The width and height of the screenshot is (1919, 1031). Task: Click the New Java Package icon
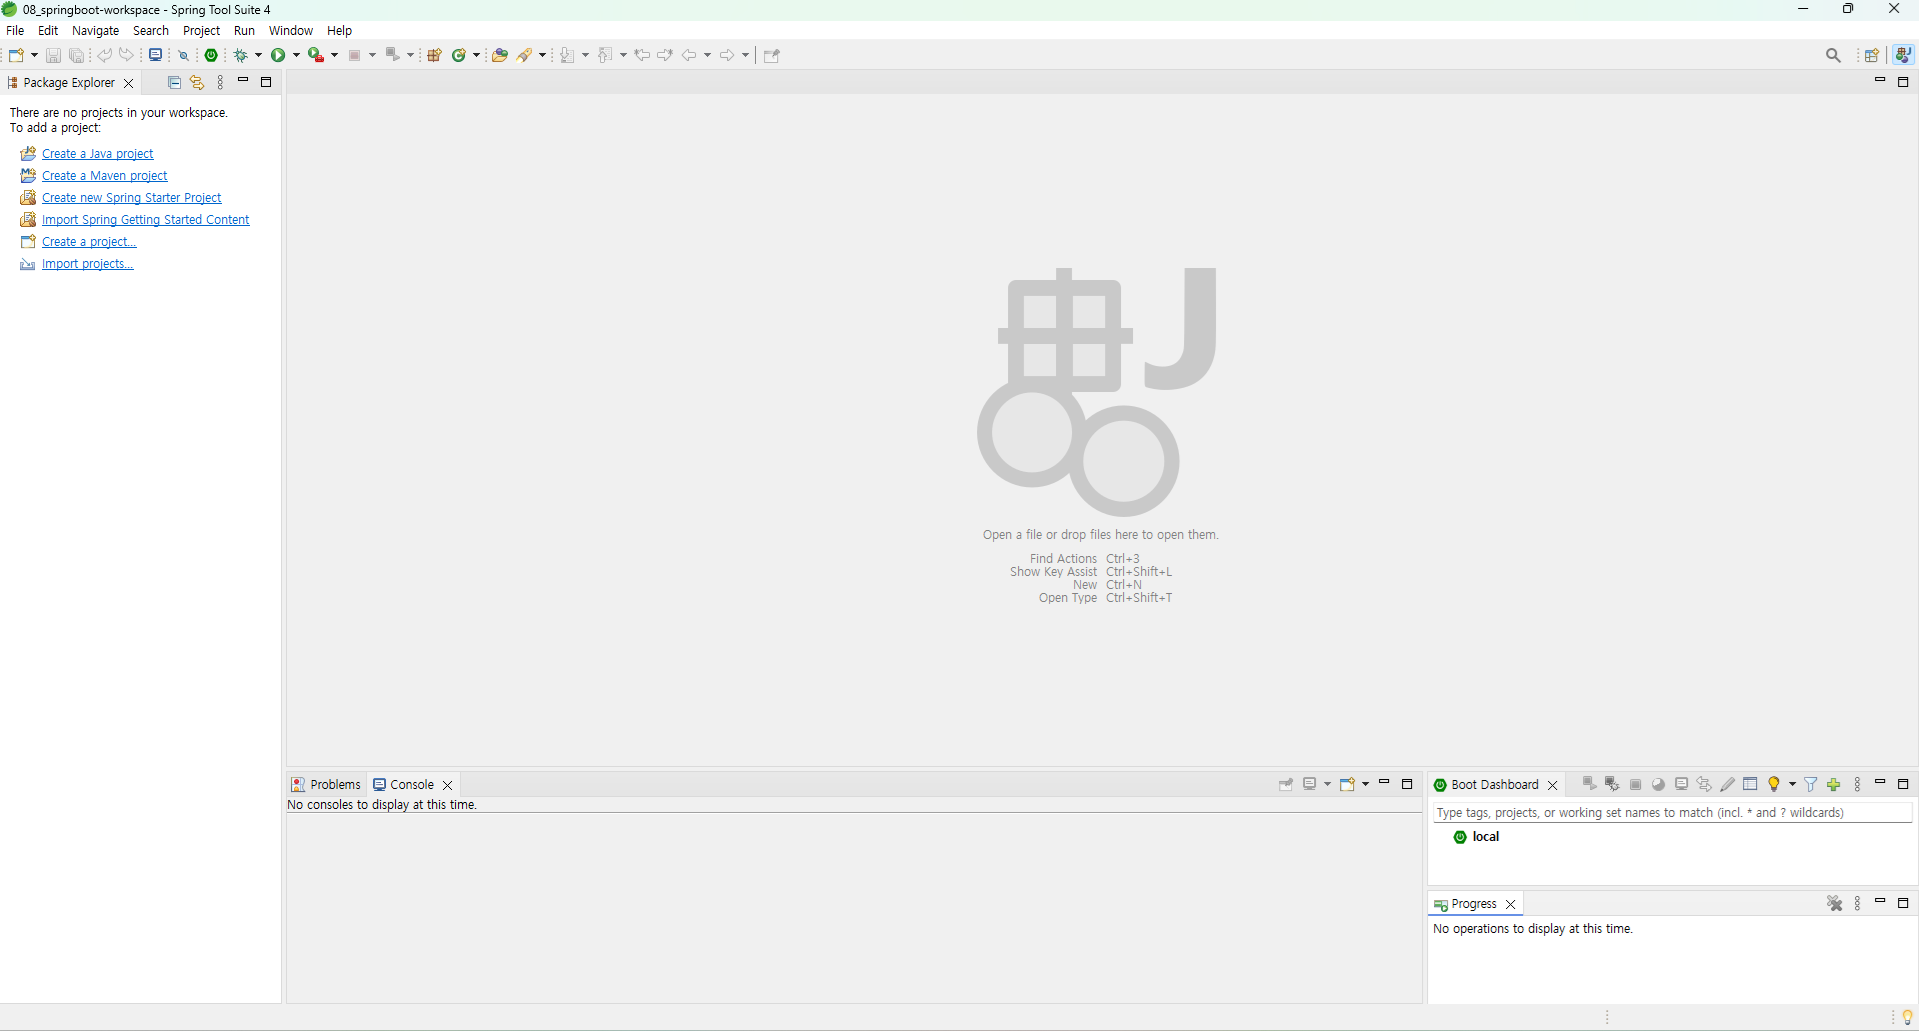435,55
